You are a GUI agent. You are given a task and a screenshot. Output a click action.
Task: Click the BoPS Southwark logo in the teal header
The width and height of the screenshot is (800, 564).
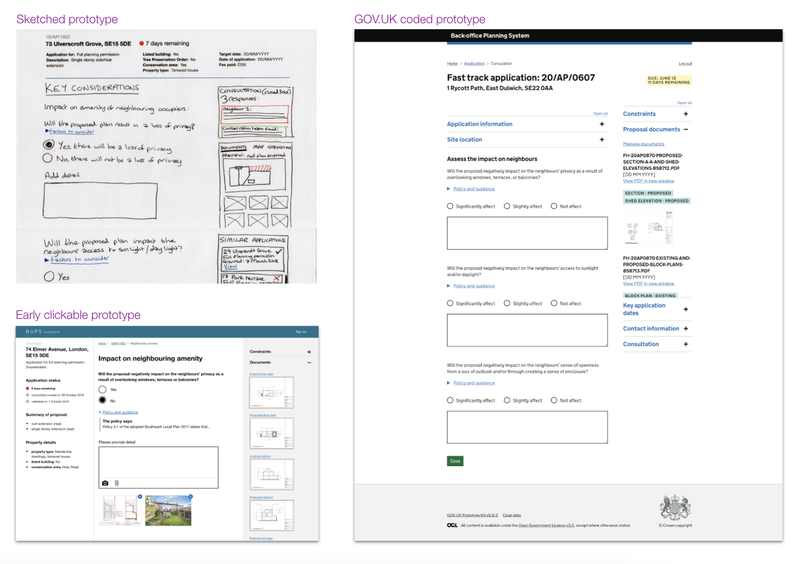click(43, 332)
